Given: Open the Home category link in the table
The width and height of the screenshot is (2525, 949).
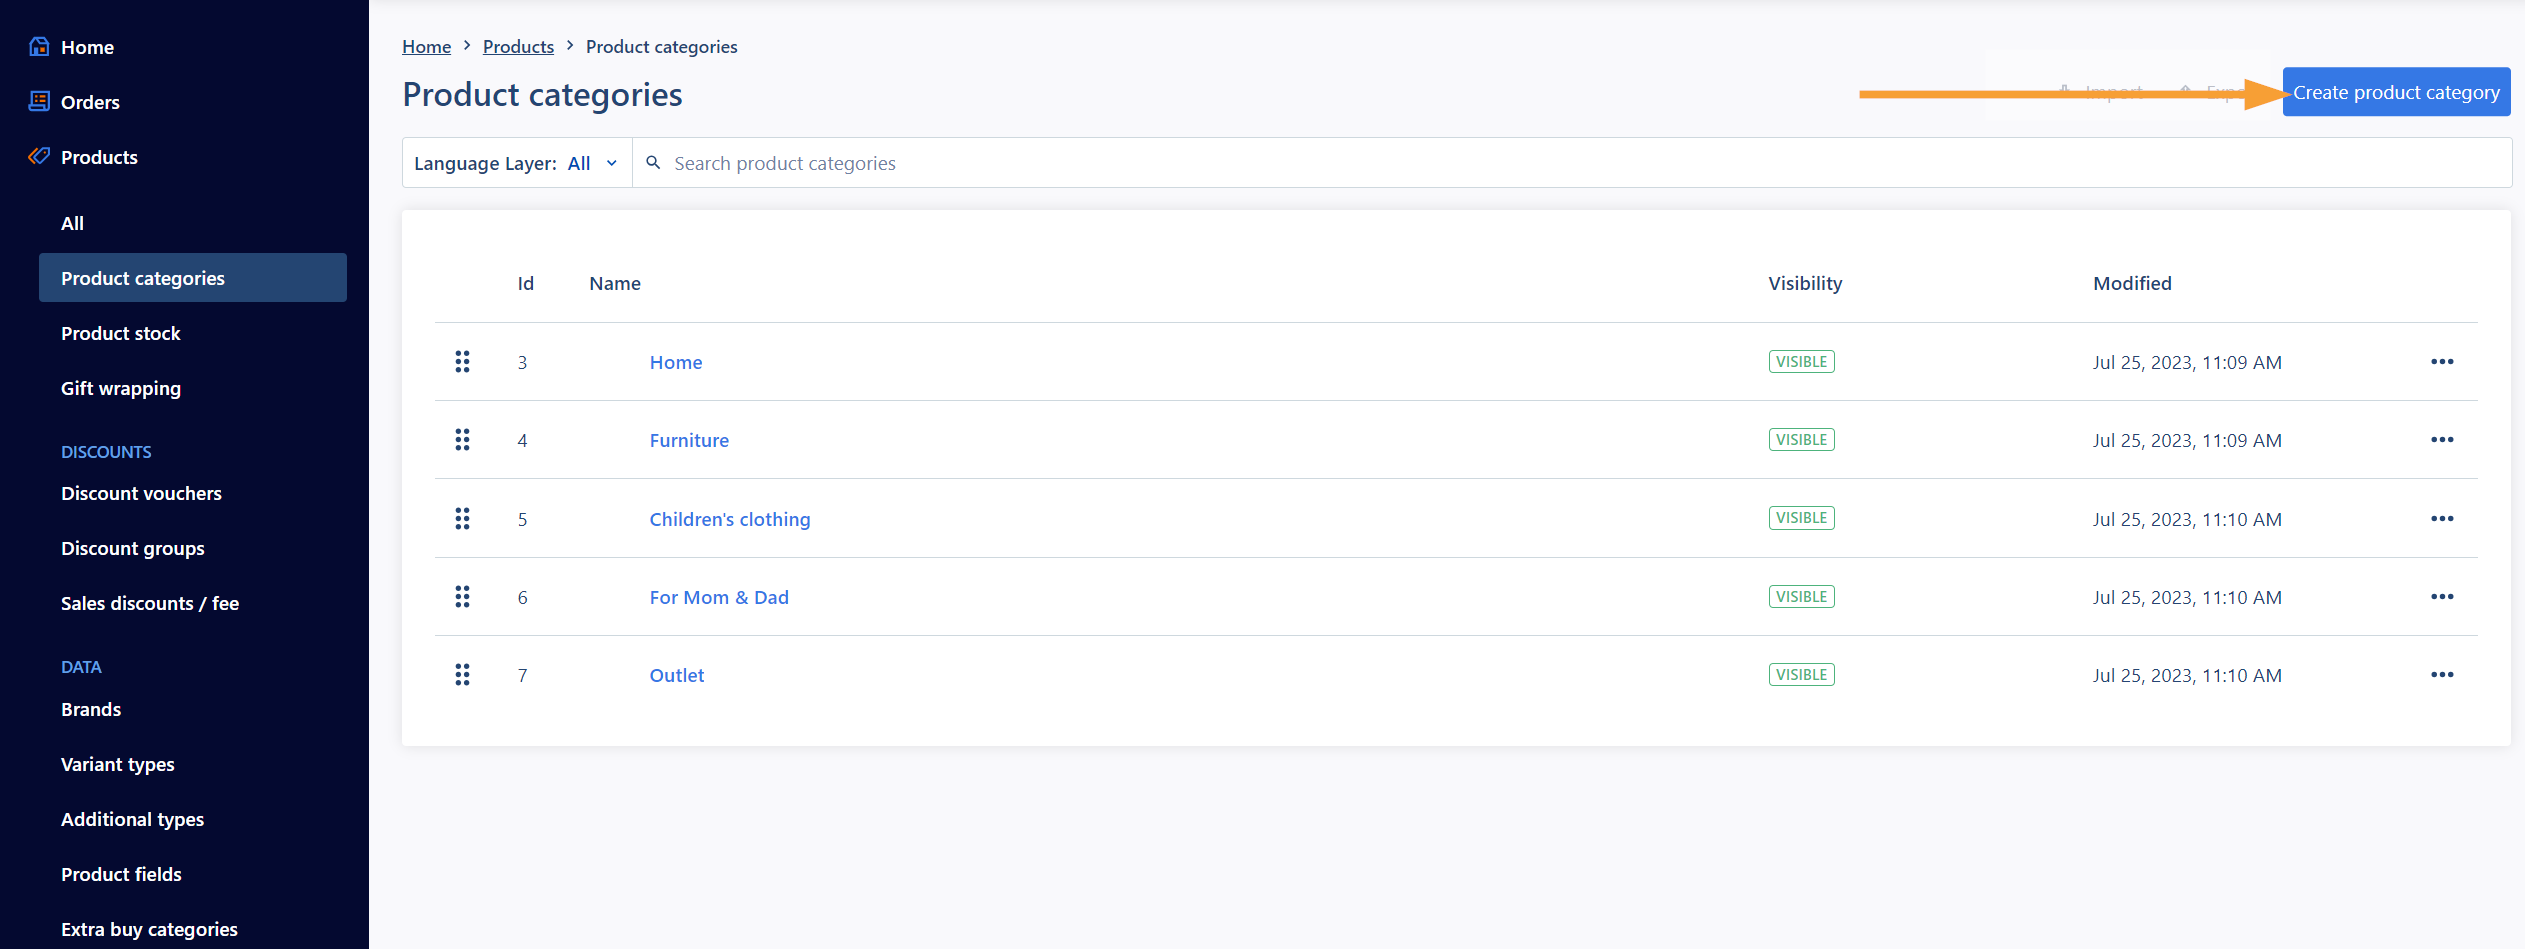Looking at the screenshot, I should [x=676, y=362].
